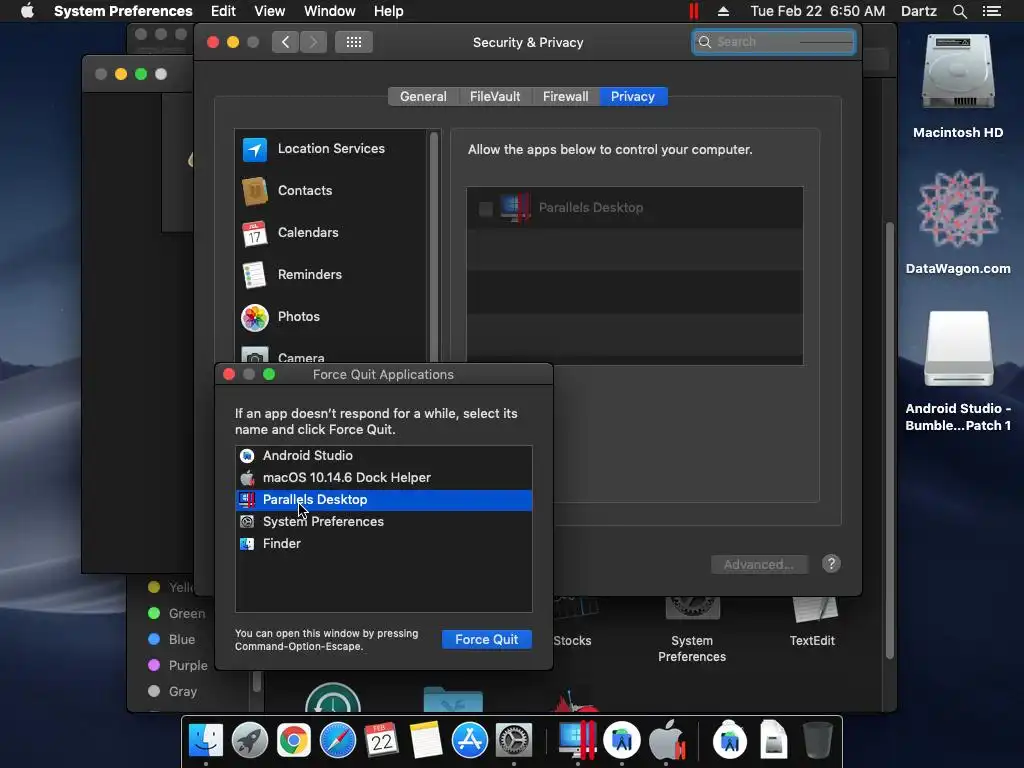Open Calendar showing 22 in the Dock
The width and height of the screenshot is (1024, 768).
tap(381, 740)
